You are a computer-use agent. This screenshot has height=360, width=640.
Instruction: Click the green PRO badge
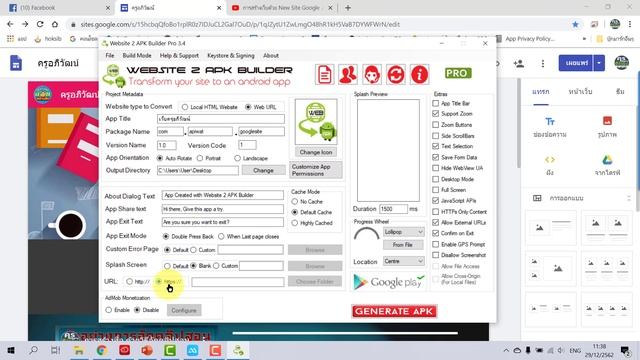pyautogui.click(x=458, y=73)
